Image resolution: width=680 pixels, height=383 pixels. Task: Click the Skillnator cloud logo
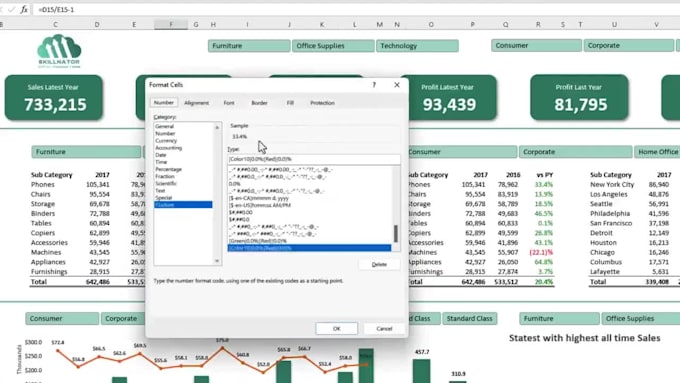tap(59, 51)
